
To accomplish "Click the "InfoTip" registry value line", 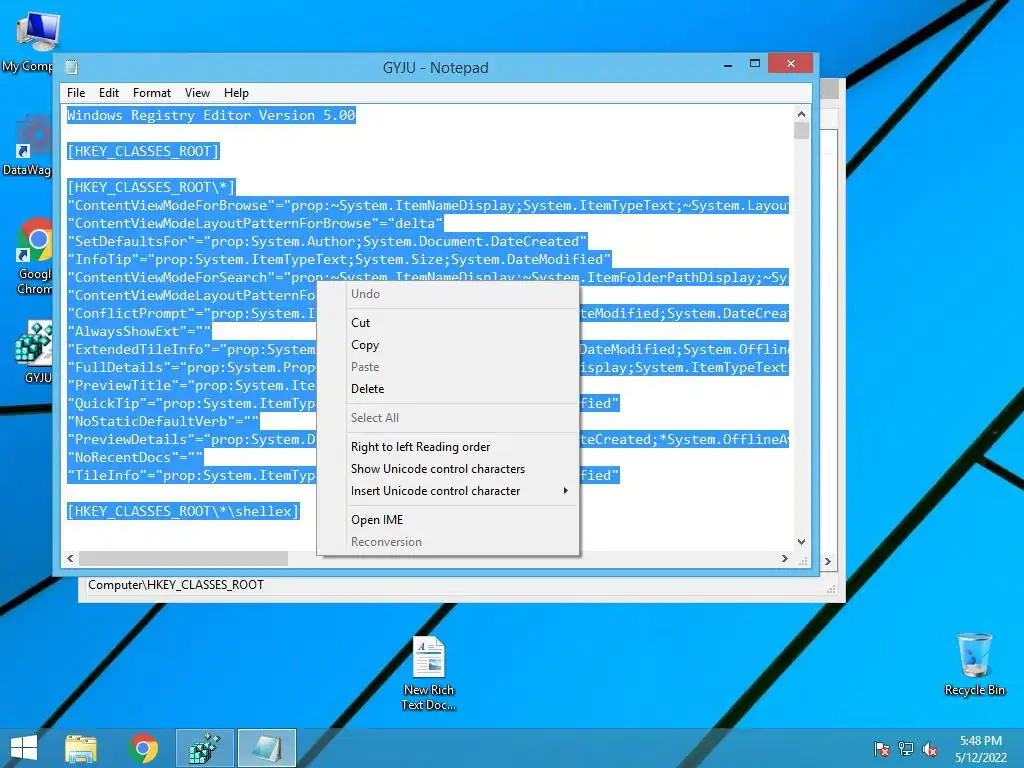I will pos(339,259).
